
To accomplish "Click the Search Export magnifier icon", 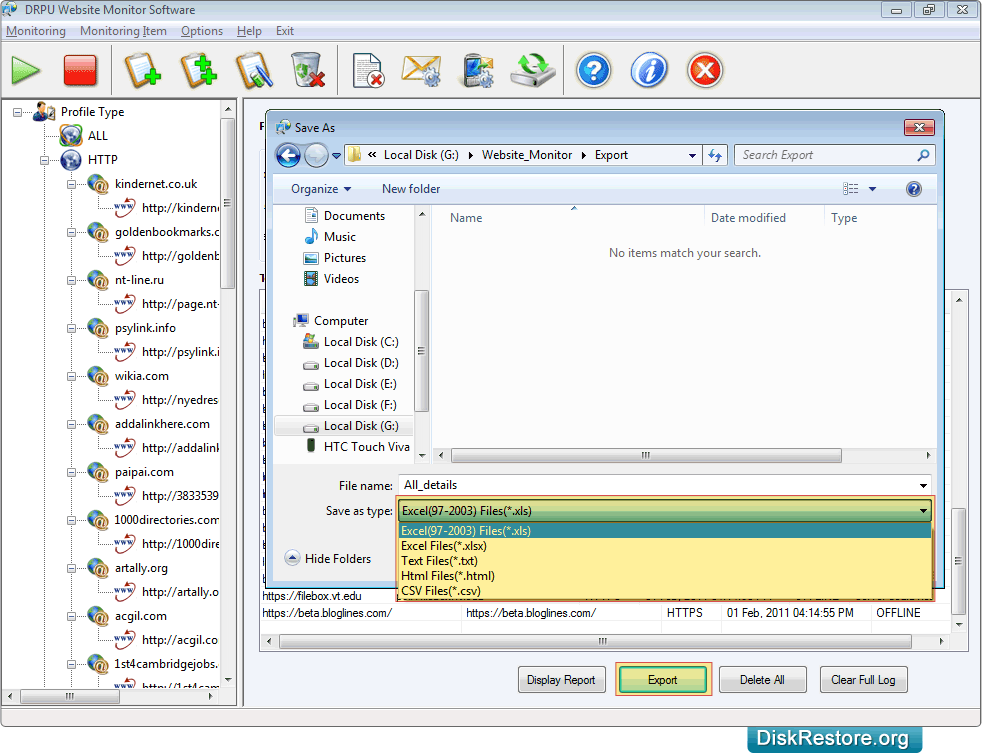I will pyautogui.click(x=923, y=155).
